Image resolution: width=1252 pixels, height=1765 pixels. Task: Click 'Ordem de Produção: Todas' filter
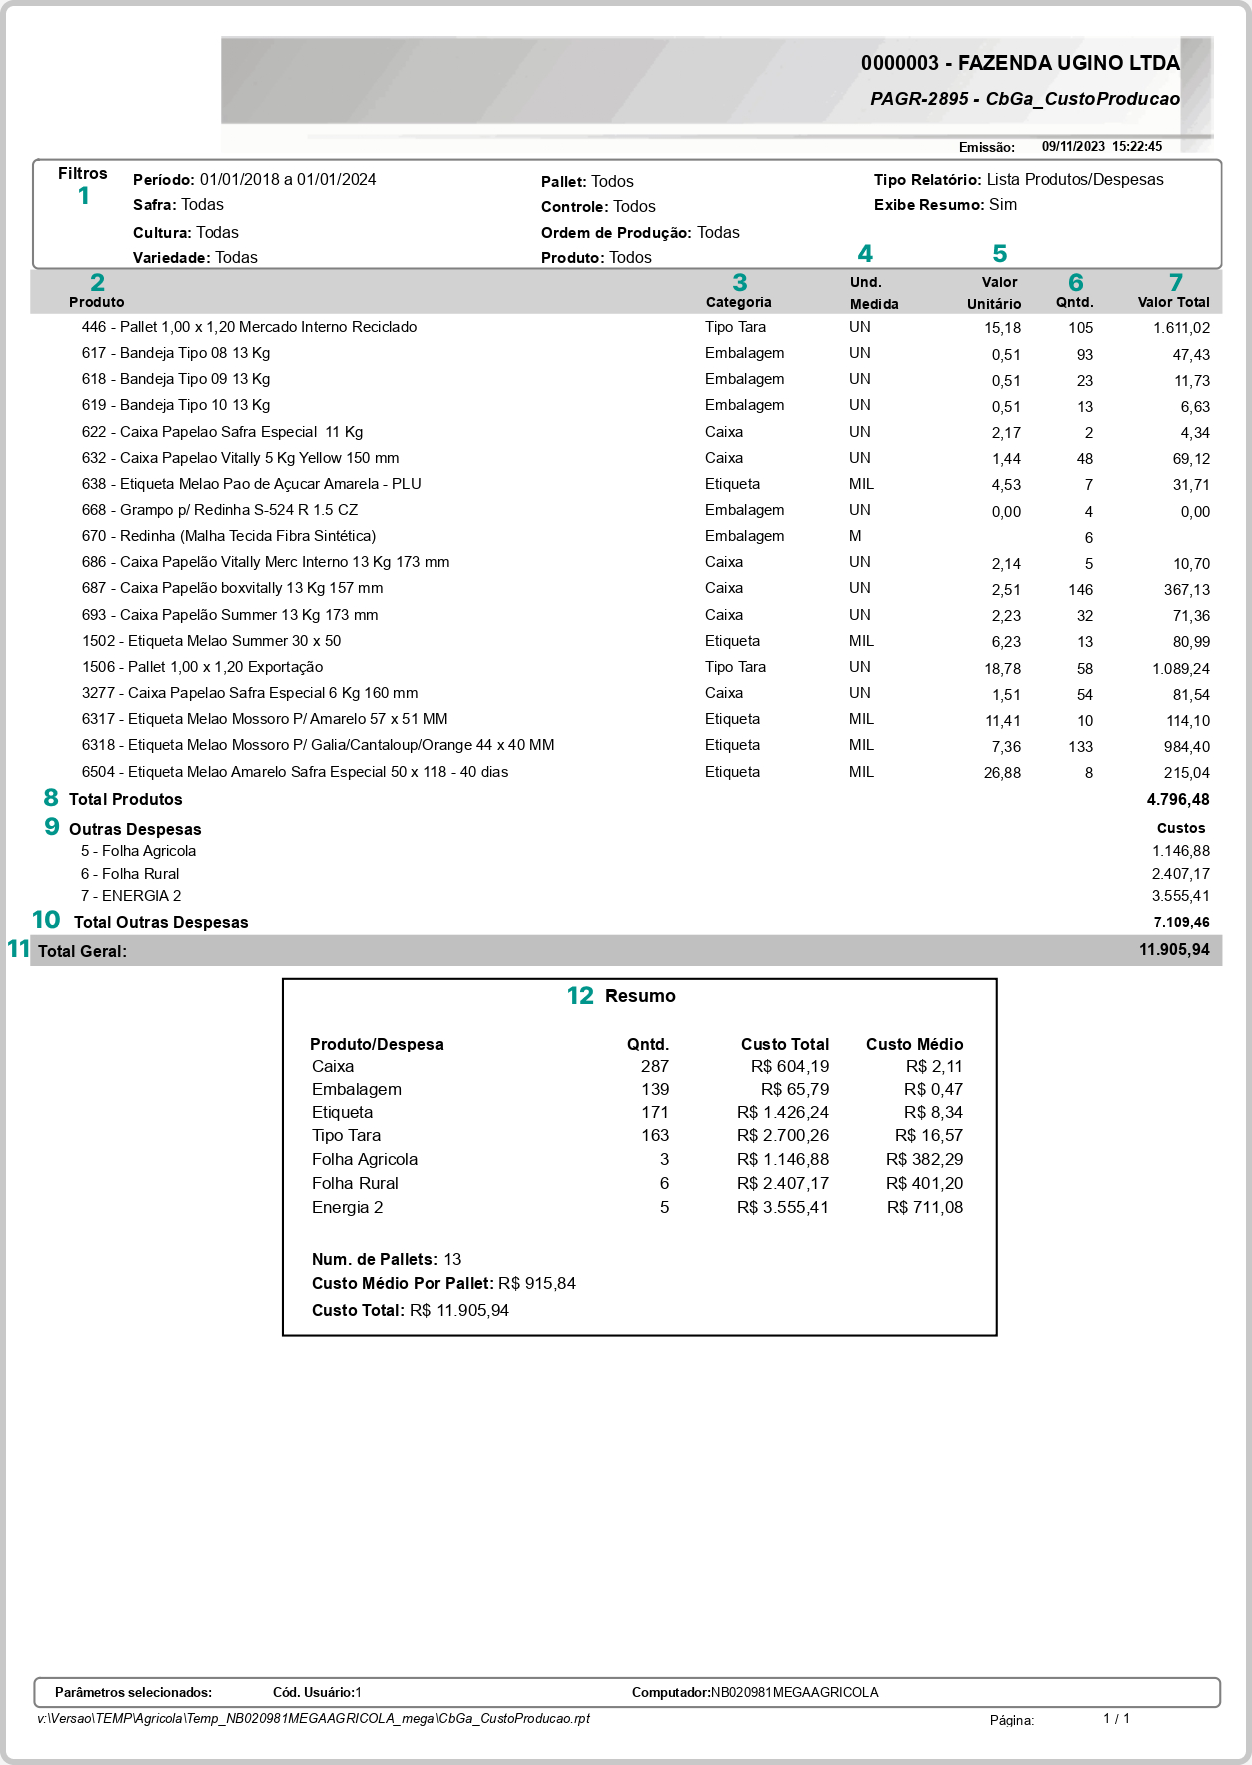(640, 233)
